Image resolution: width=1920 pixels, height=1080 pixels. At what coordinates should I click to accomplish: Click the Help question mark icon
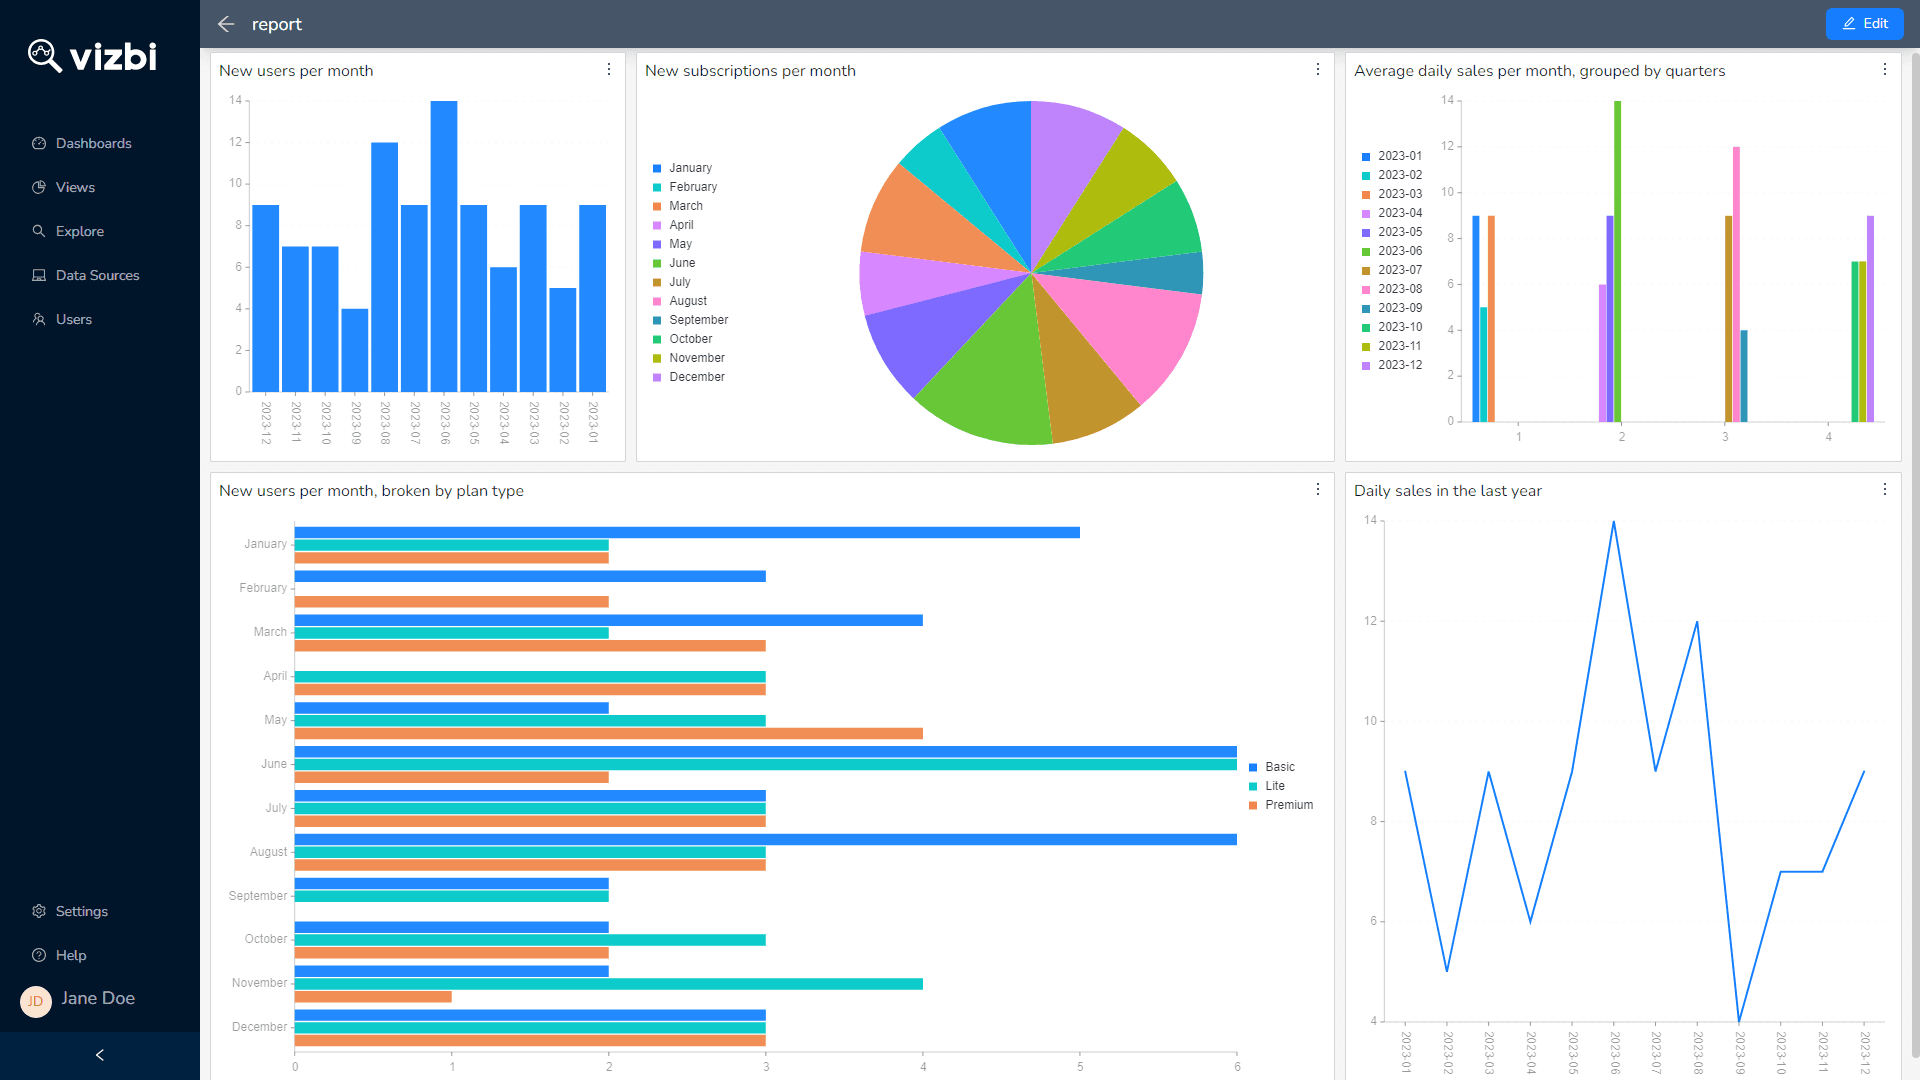pos(39,955)
